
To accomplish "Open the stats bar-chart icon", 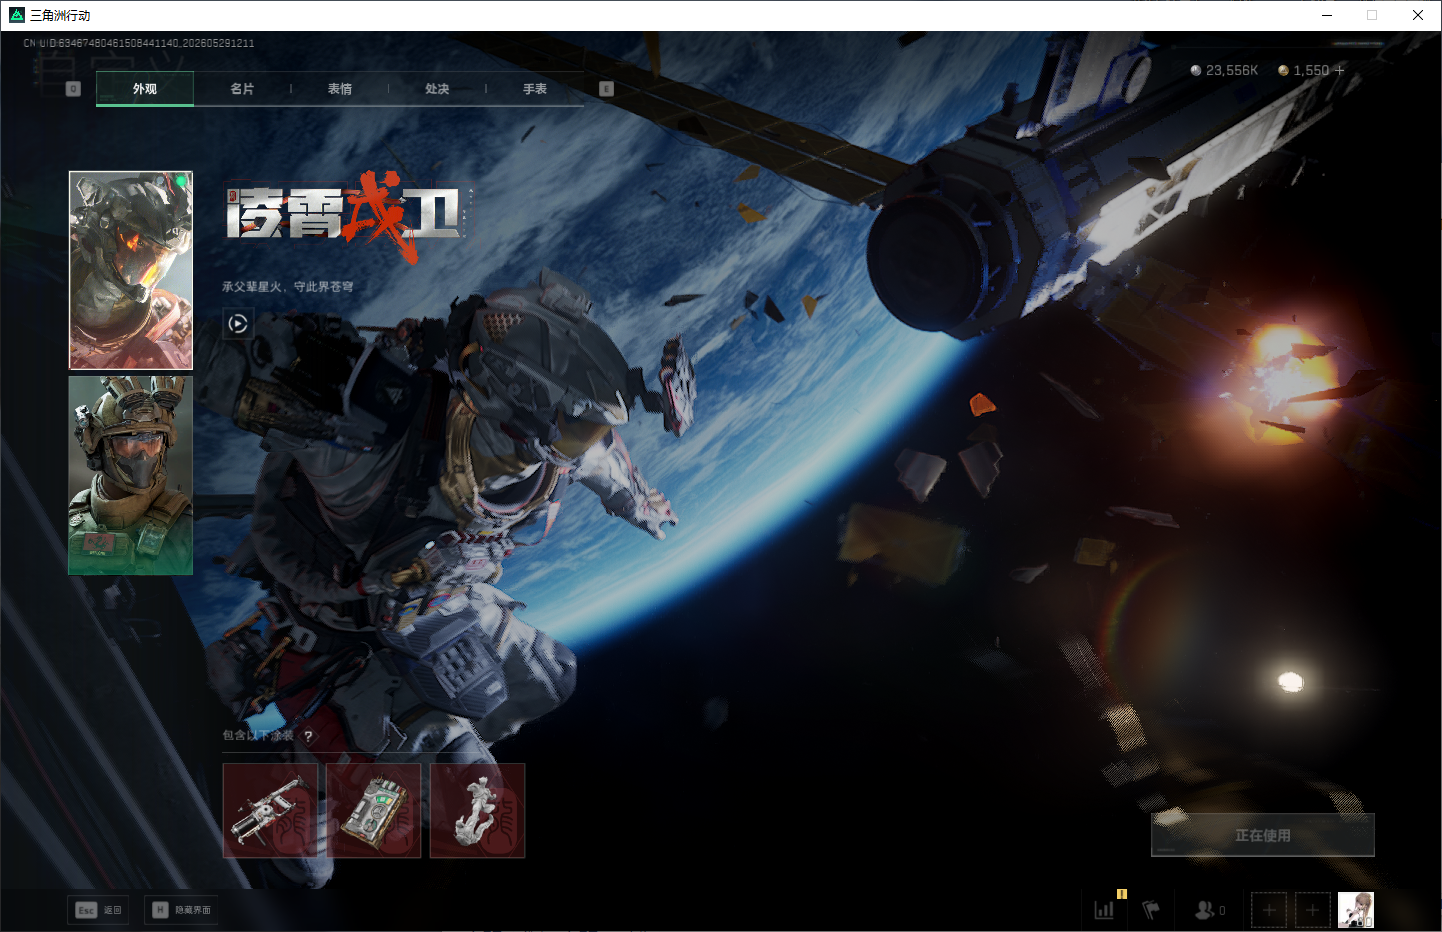I will (x=1104, y=910).
